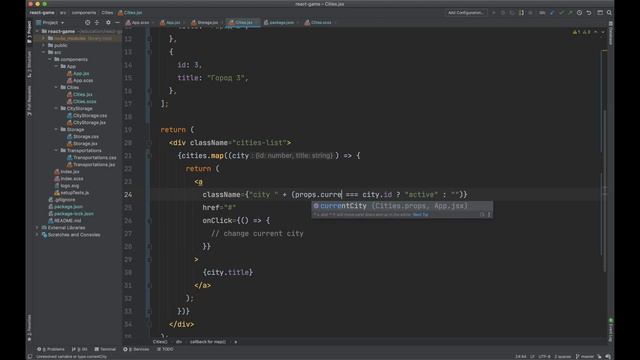Accept the currentCity autocomplete suggestion
The height and width of the screenshot is (360, 640).
click(x=402, y=206)
